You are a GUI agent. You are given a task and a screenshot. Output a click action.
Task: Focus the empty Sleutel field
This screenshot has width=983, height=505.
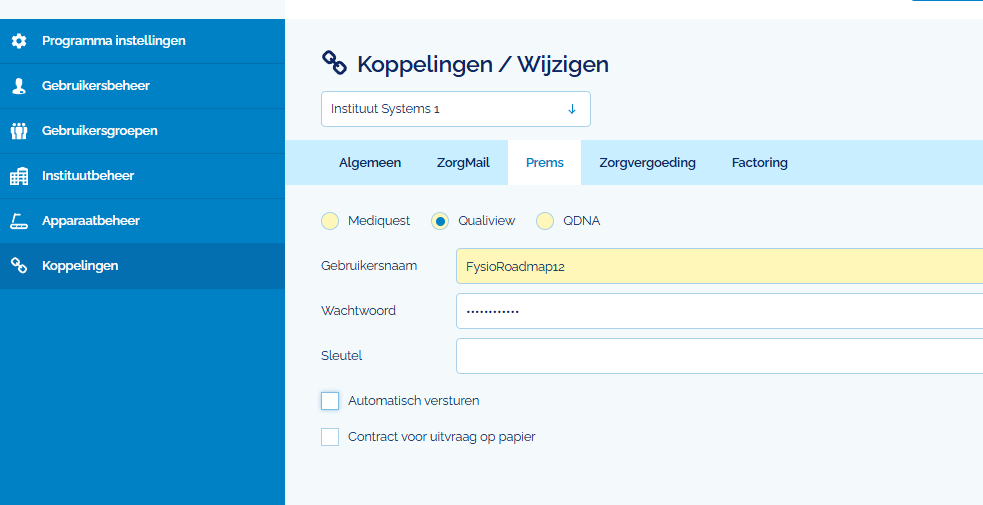tap(719, 356)
